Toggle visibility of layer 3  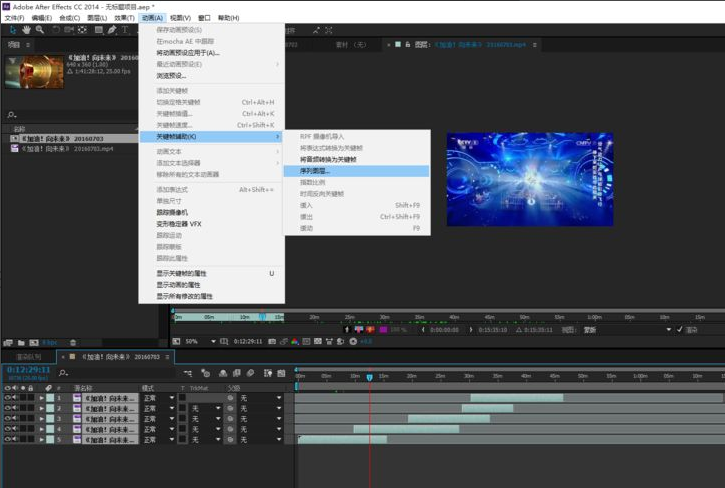(x=8, y=418)
